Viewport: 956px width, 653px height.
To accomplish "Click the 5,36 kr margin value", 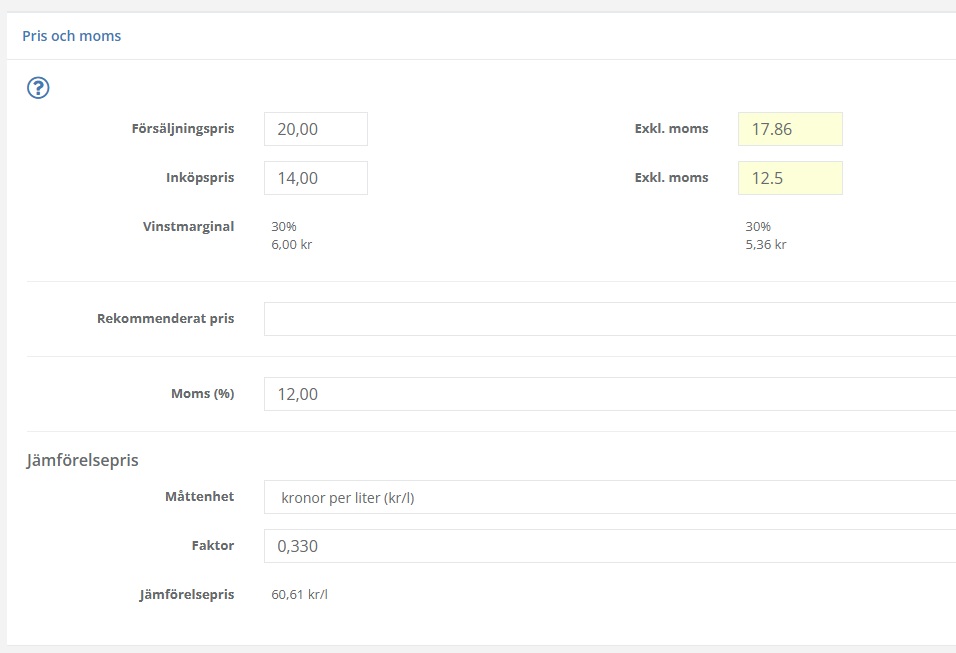I will click(x=766, y=244).
